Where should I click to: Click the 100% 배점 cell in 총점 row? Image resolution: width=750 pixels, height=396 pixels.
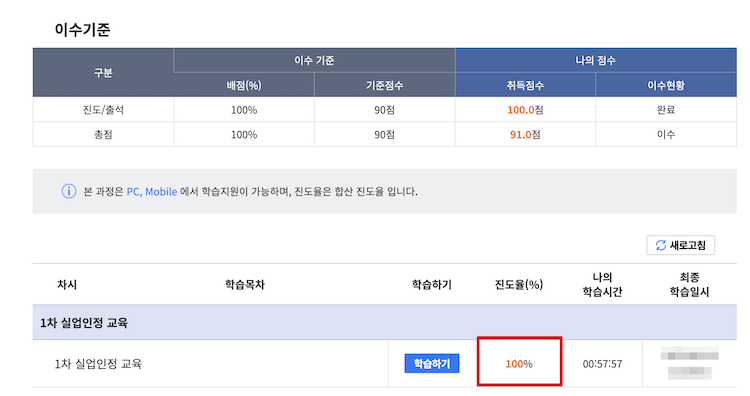pos(244,134)
